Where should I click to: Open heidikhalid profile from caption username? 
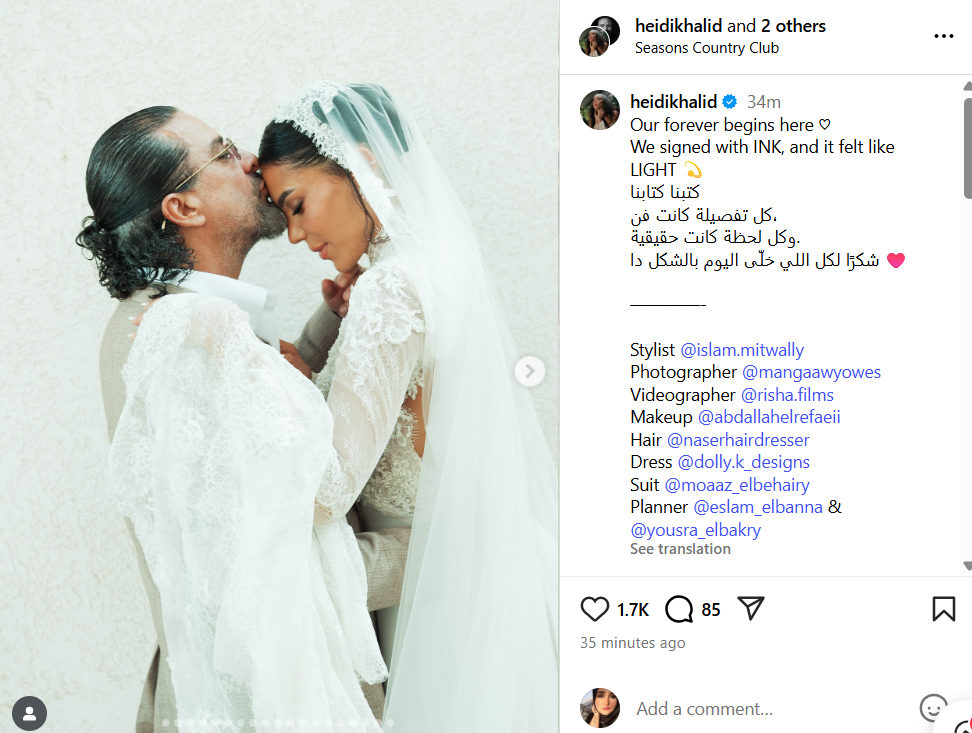(x=673, y=102)
